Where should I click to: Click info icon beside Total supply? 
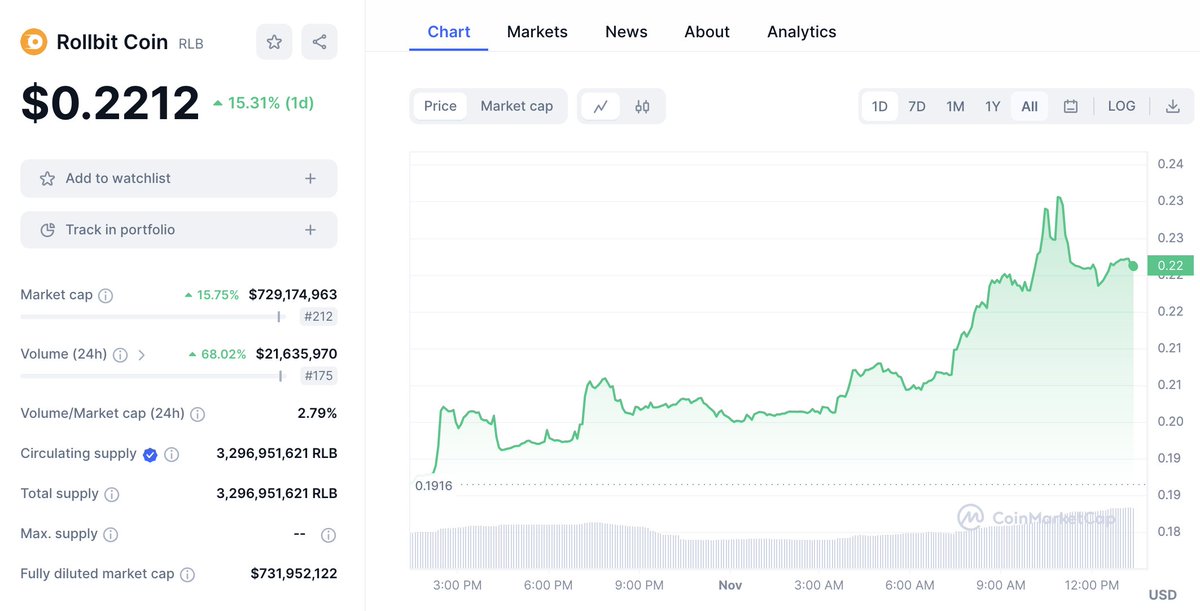click(x=112, y=494)
